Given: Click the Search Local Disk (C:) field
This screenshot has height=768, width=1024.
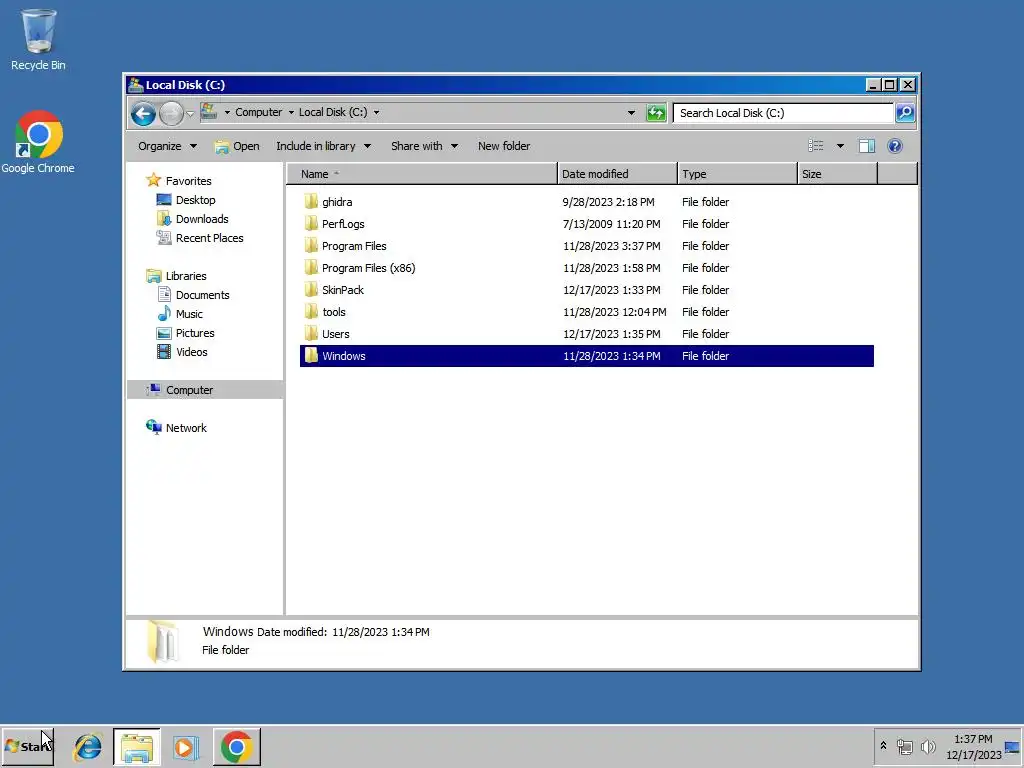Looking at the screenshot, I should click(x=783, y=113).
